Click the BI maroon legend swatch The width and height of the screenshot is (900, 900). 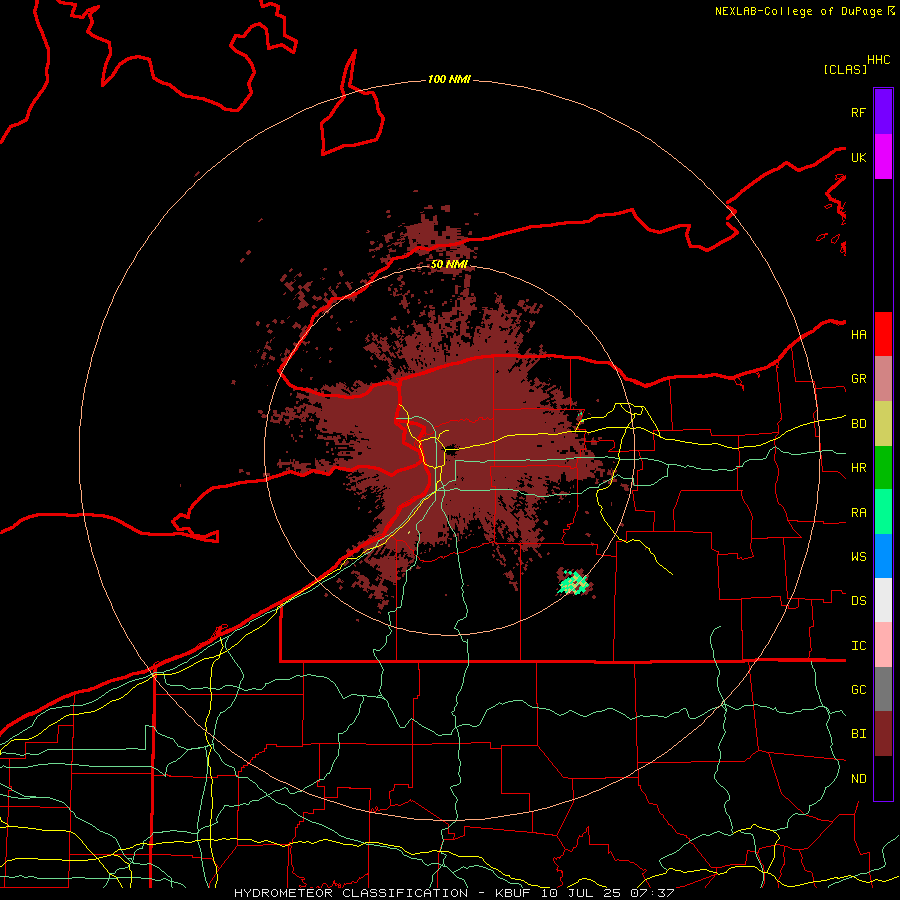click(883, 734)
